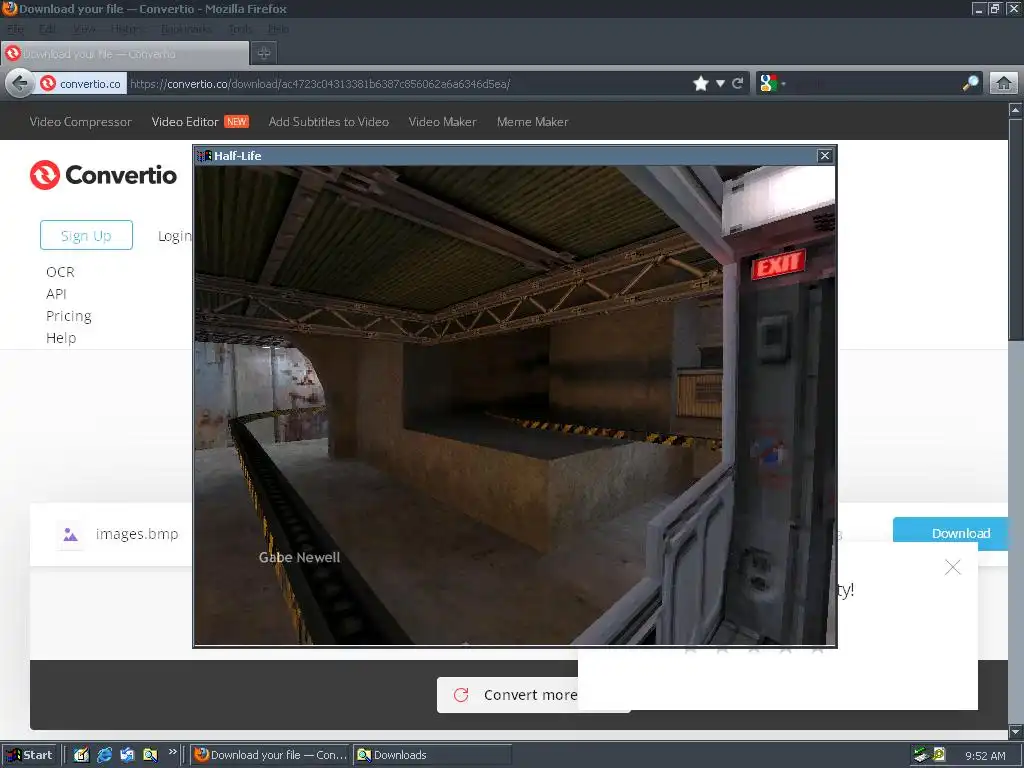Click the third quick launch icon
The height and width of the screenshot is (768, 1024).
(127, 755)
